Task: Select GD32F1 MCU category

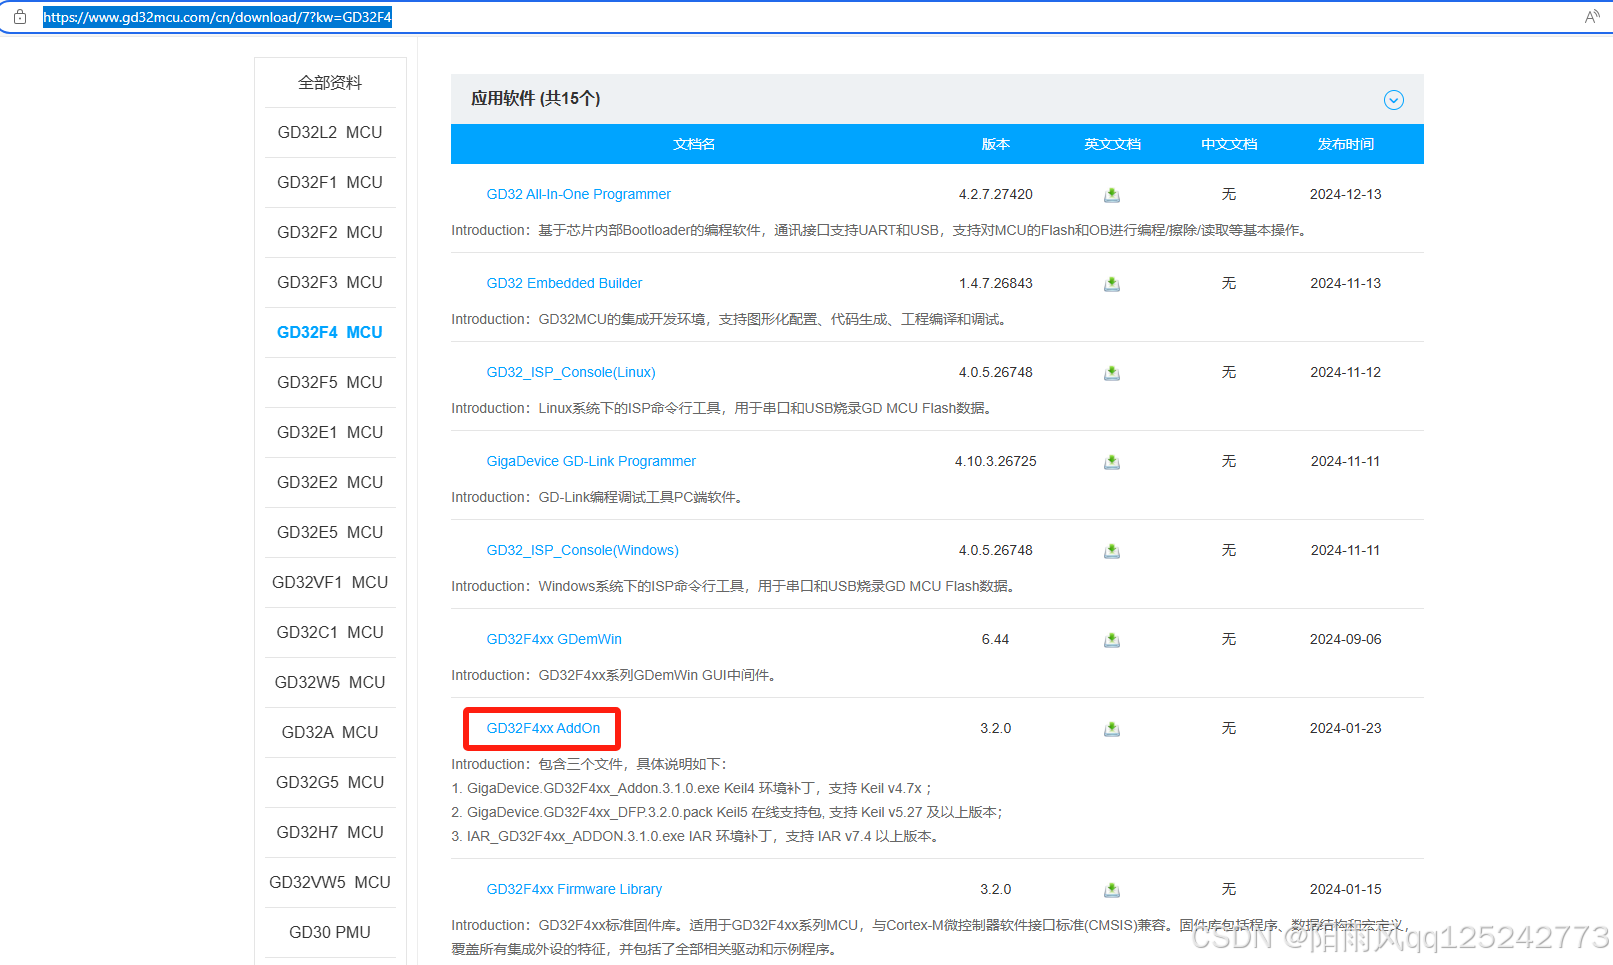Action: 330,183
